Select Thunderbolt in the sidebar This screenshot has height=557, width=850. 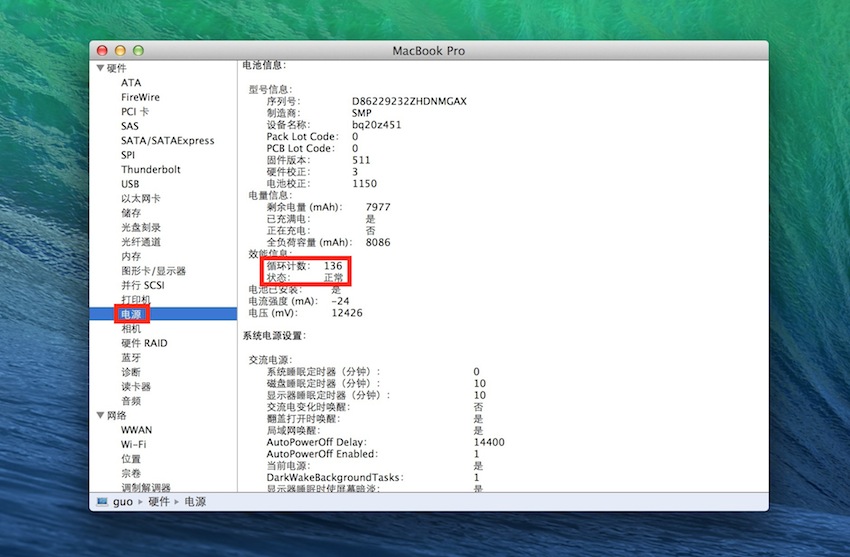pyautogui.click(x=151, y=169)
